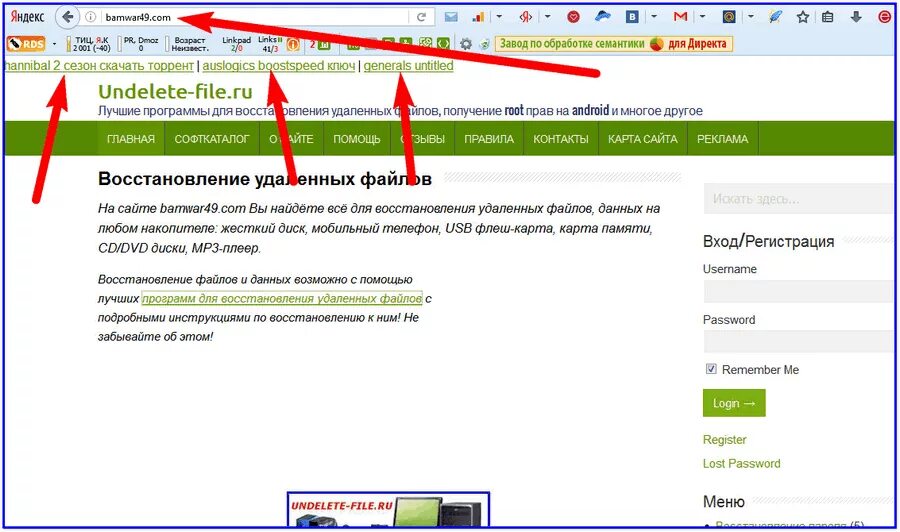Screen dimensions: 900x532
Task: Reload the page with the refresh icon
Action: 421,17
